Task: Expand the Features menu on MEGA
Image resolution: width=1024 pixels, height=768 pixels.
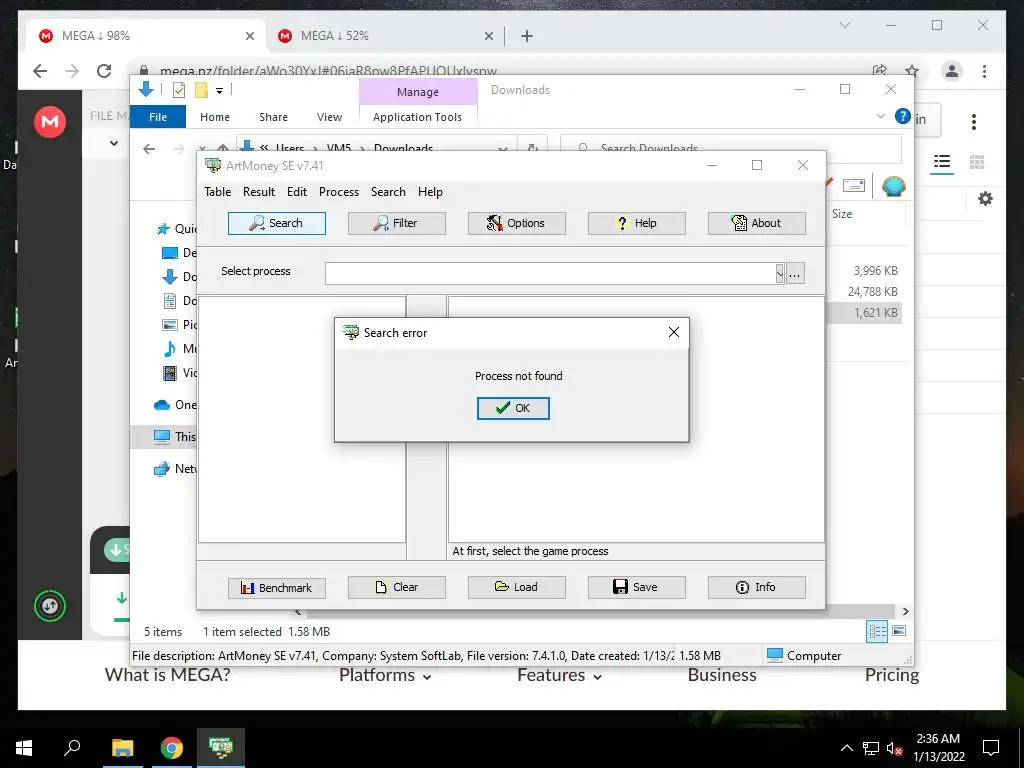Action: click(x=560, y=675)
